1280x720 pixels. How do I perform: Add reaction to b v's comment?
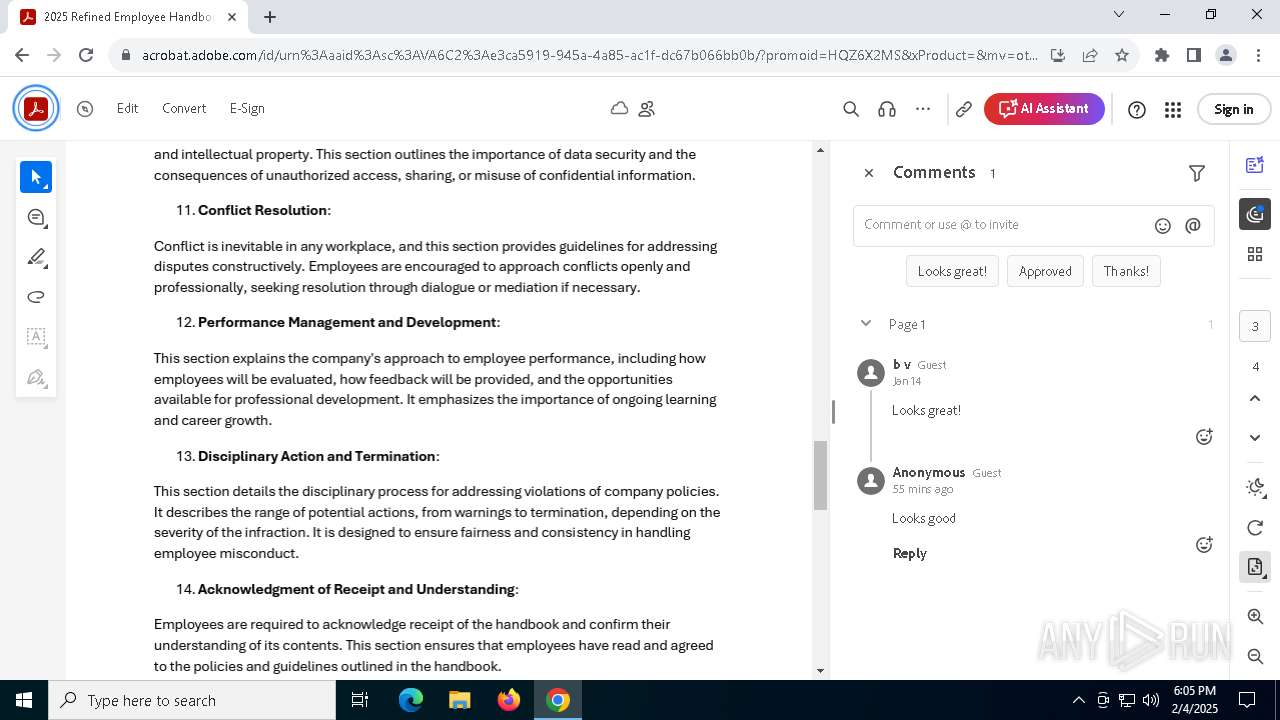tap(1205, 437)
